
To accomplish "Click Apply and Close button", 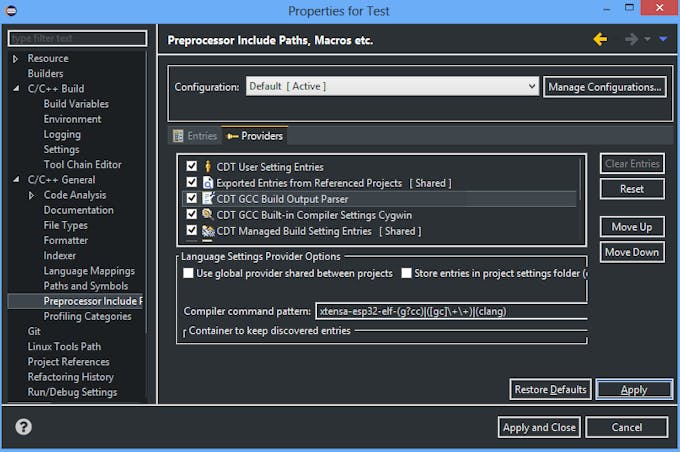I will coord(539,427).
